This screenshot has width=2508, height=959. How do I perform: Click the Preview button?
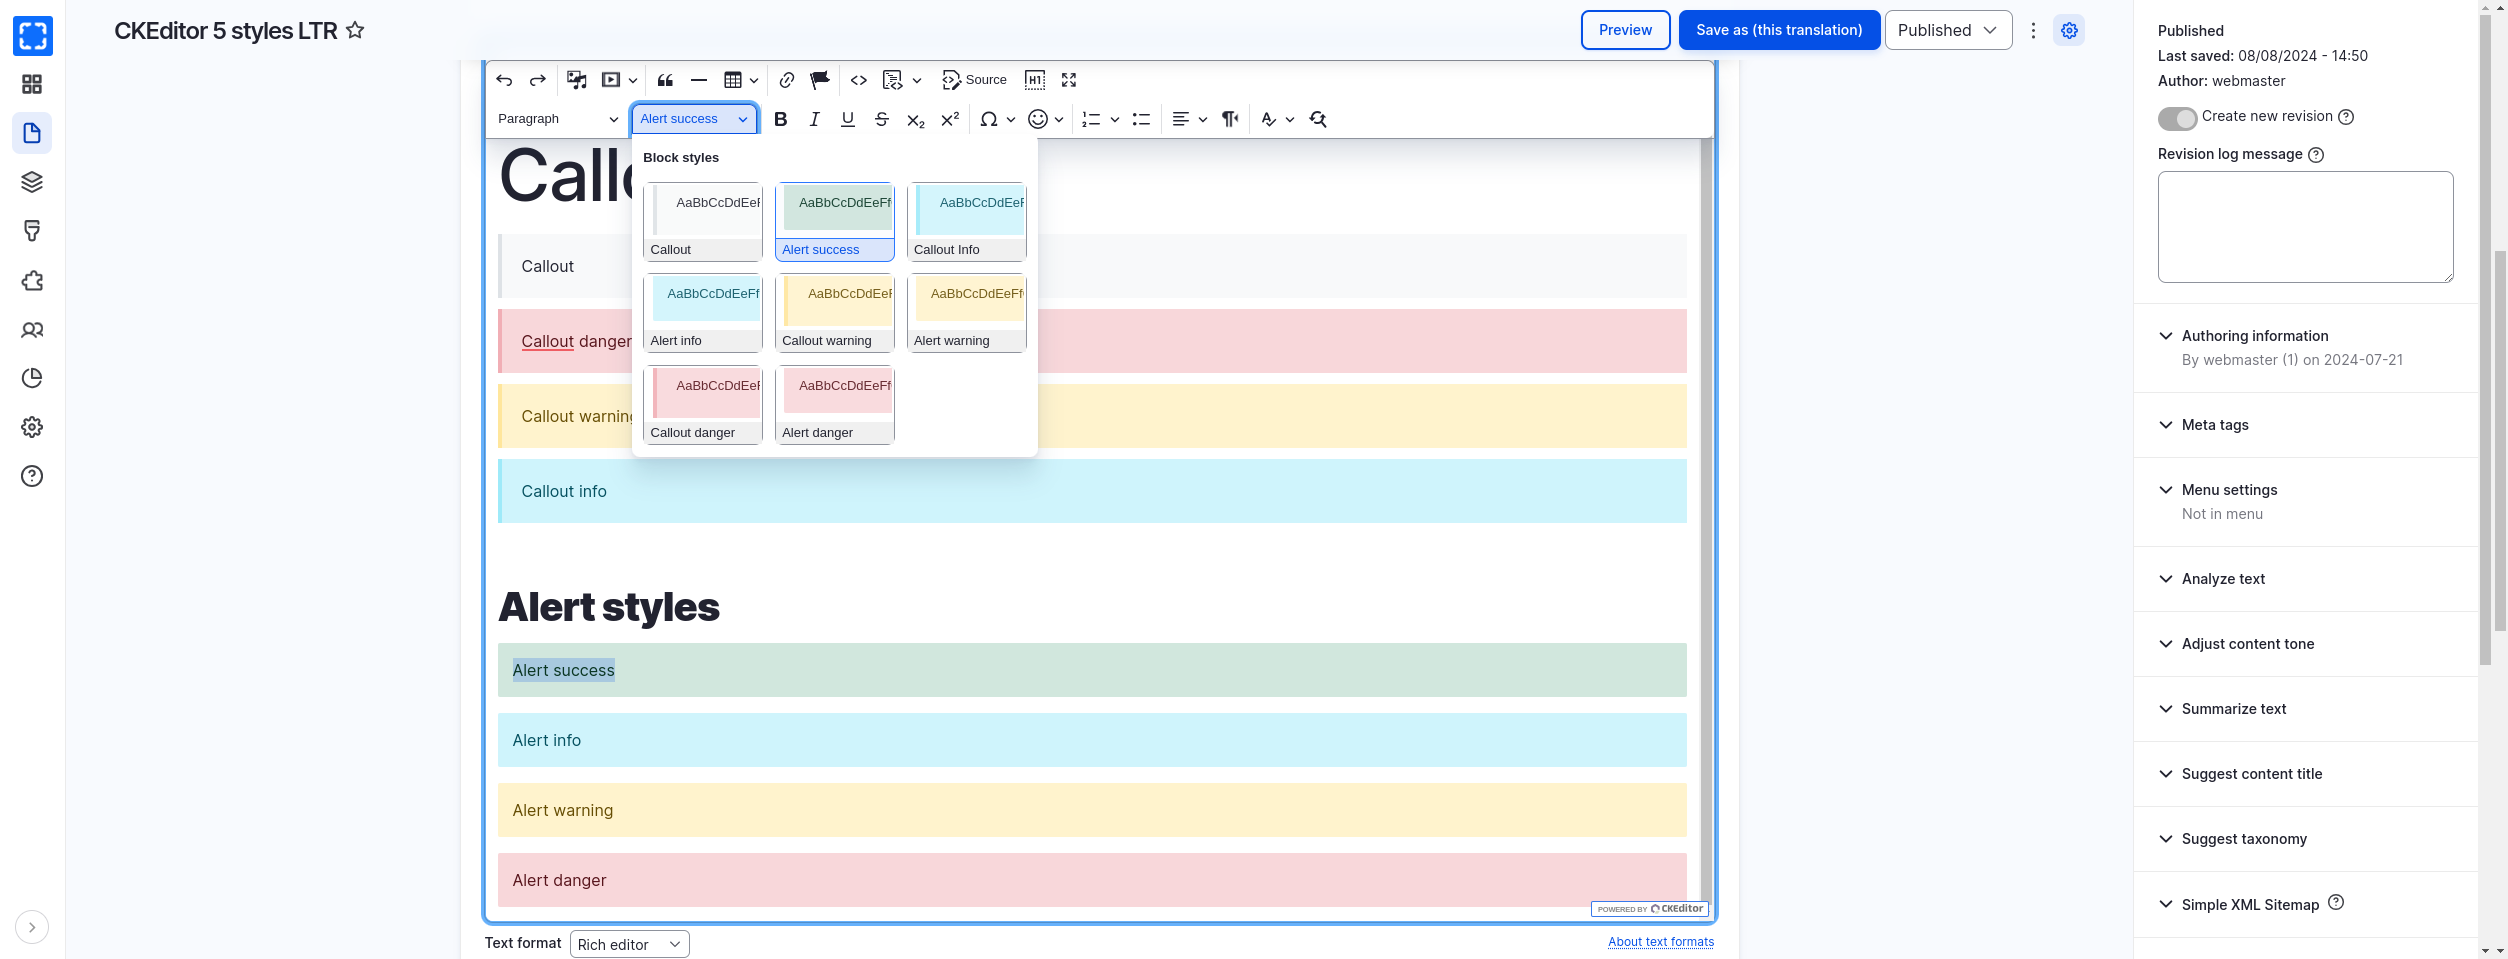pos(1625,30)
